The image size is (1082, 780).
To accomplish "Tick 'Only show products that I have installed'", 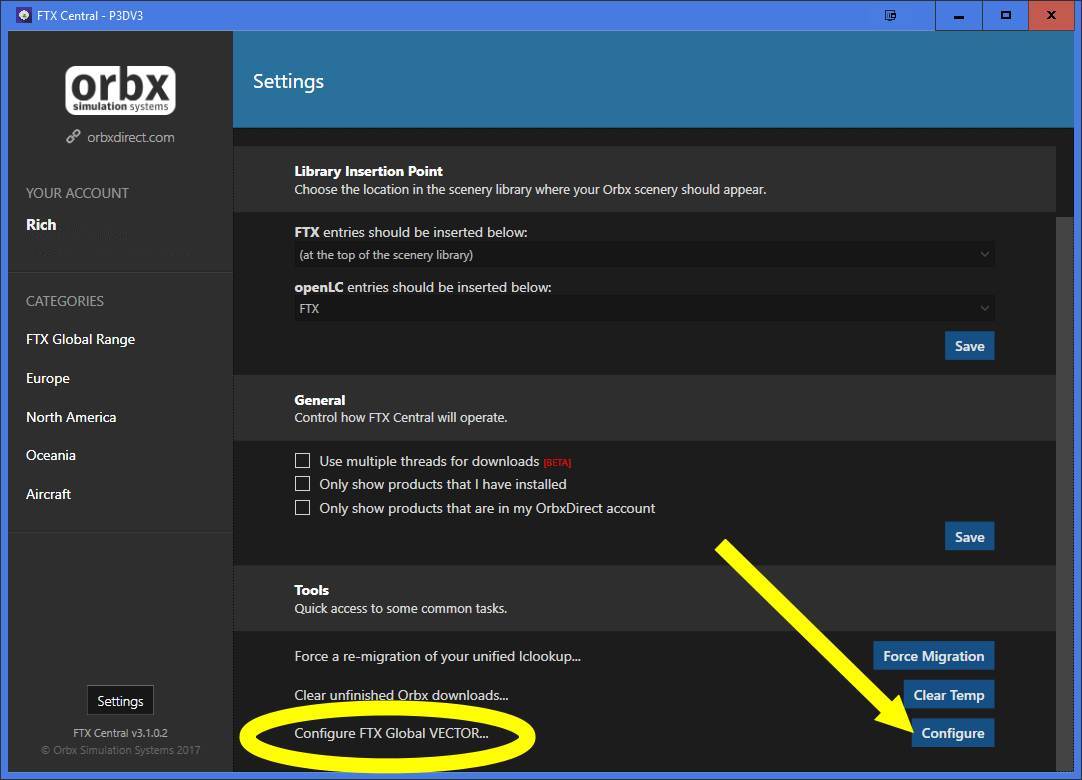I will [x=302, y=484].
